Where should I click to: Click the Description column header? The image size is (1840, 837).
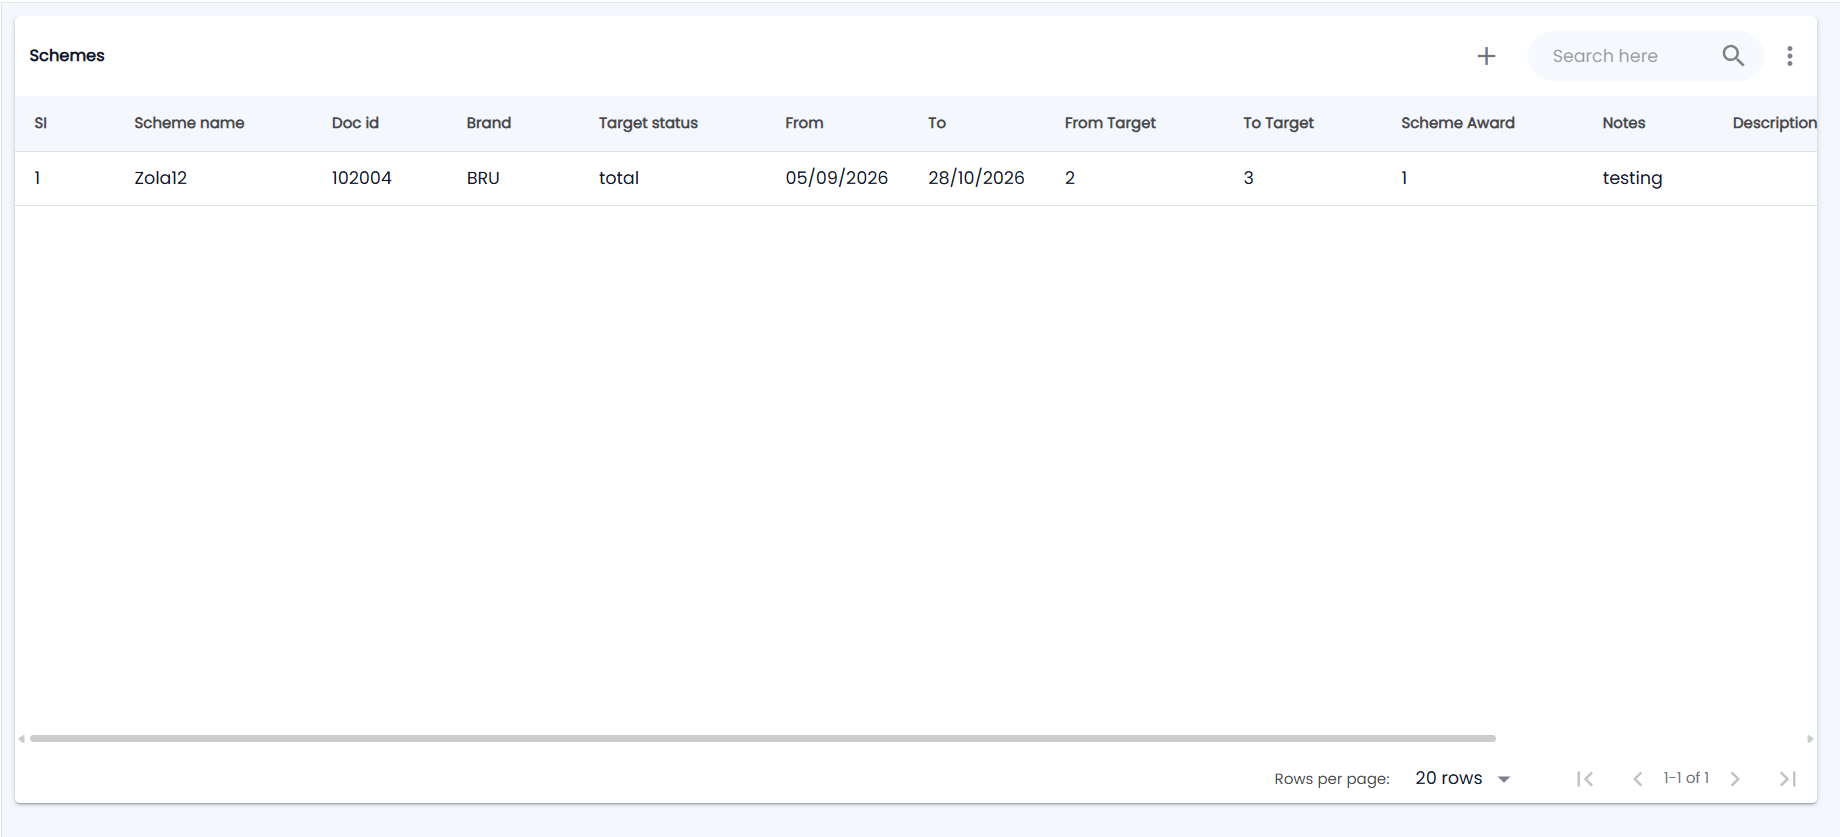(1774, 123)
